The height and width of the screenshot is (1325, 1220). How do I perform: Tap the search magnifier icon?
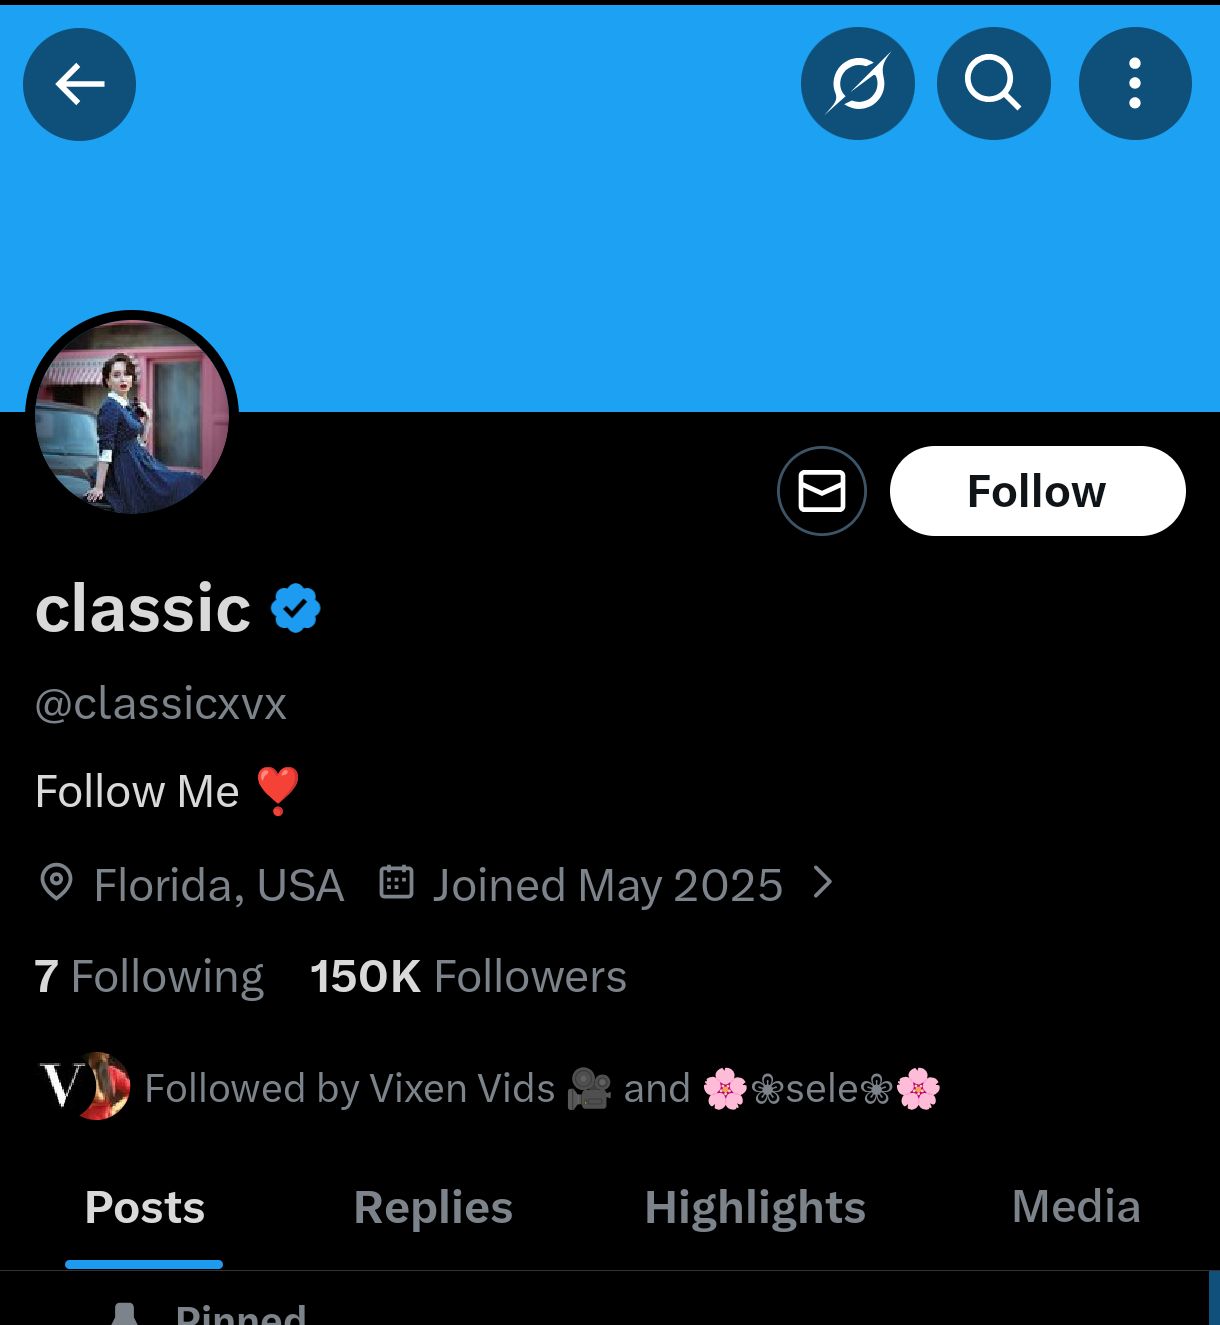(993, 84)
